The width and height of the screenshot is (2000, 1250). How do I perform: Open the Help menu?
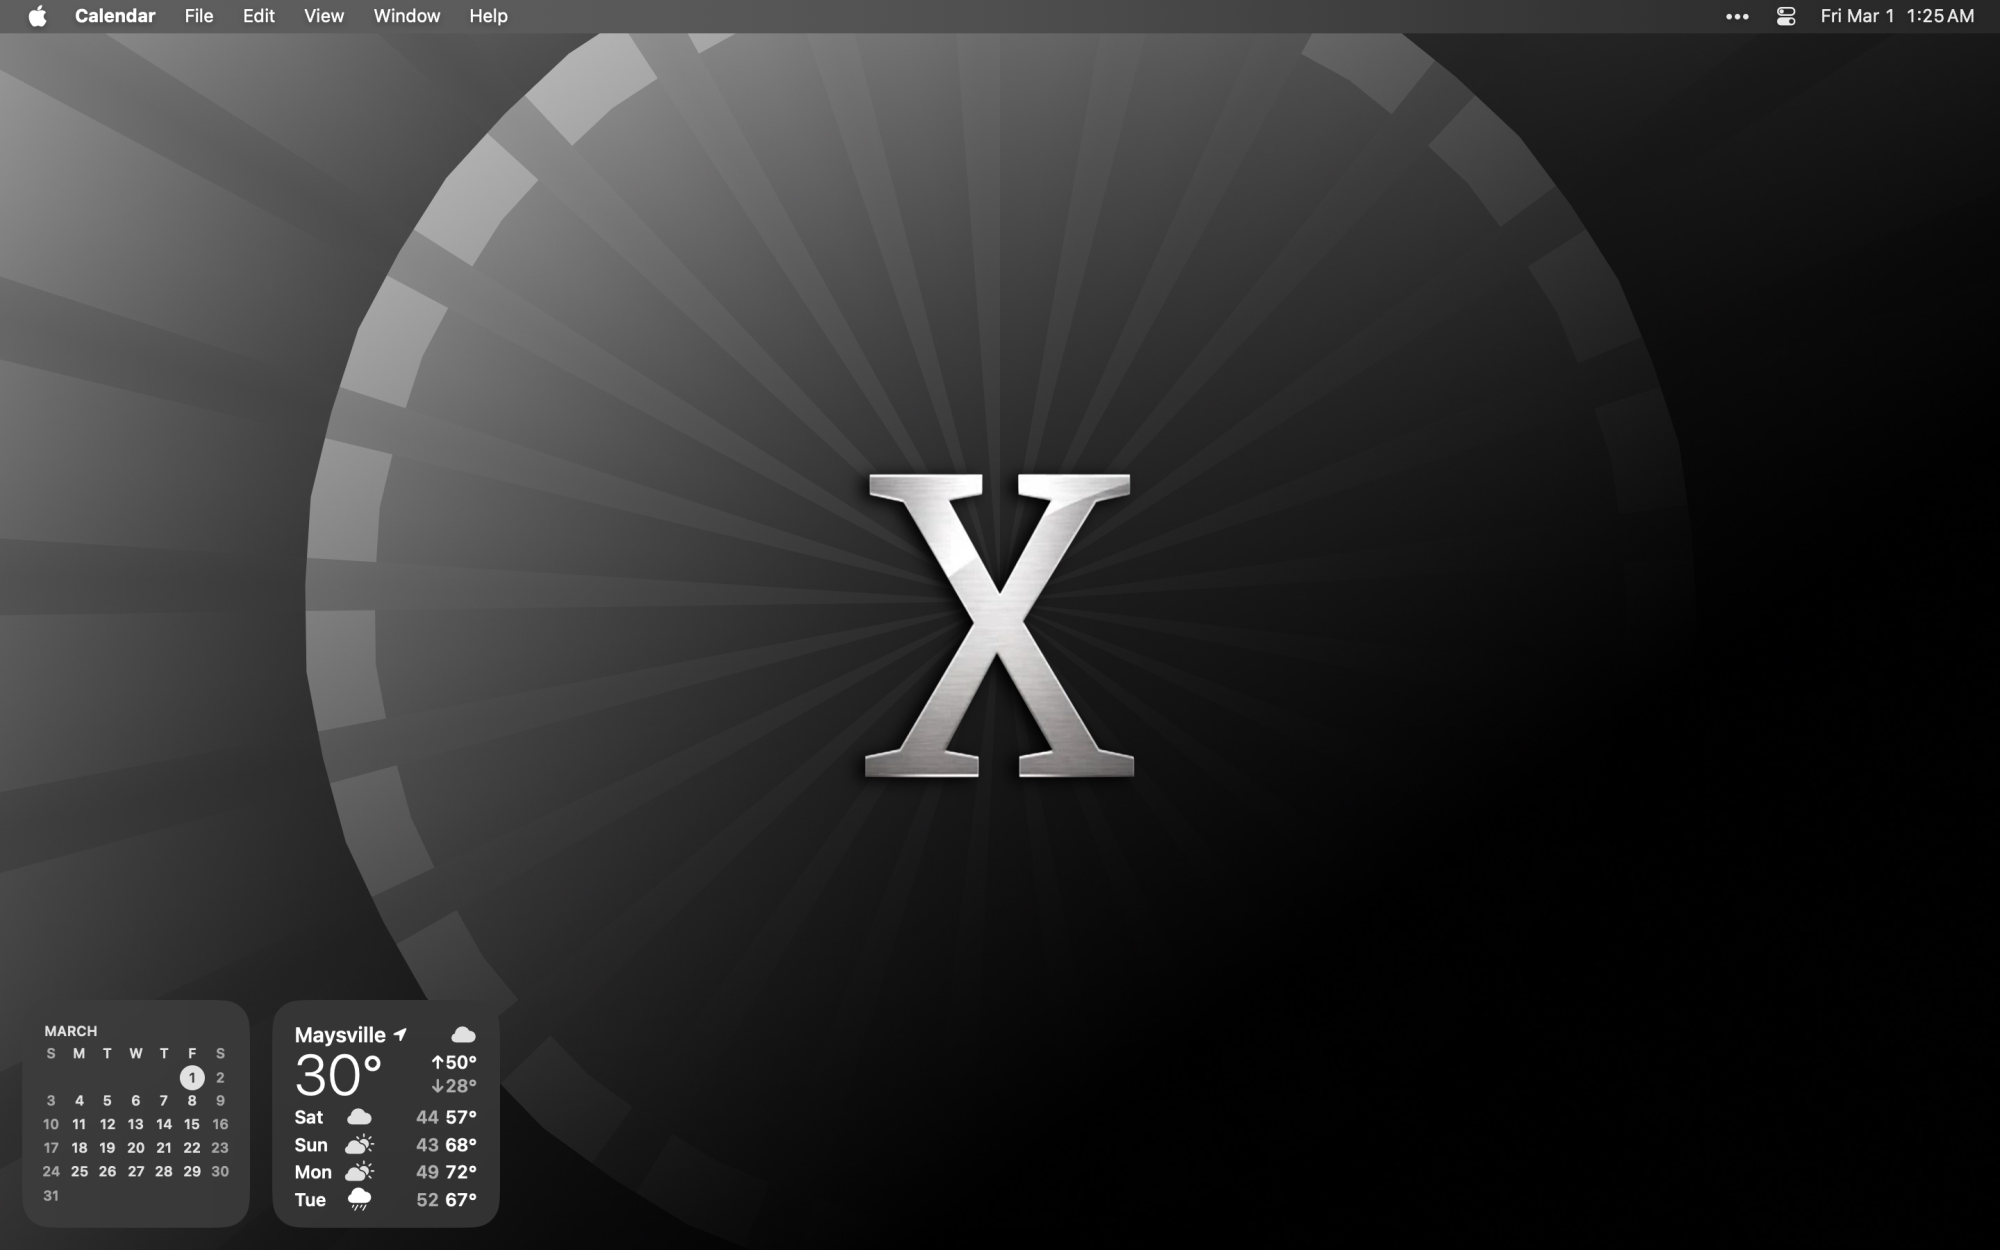488,16
